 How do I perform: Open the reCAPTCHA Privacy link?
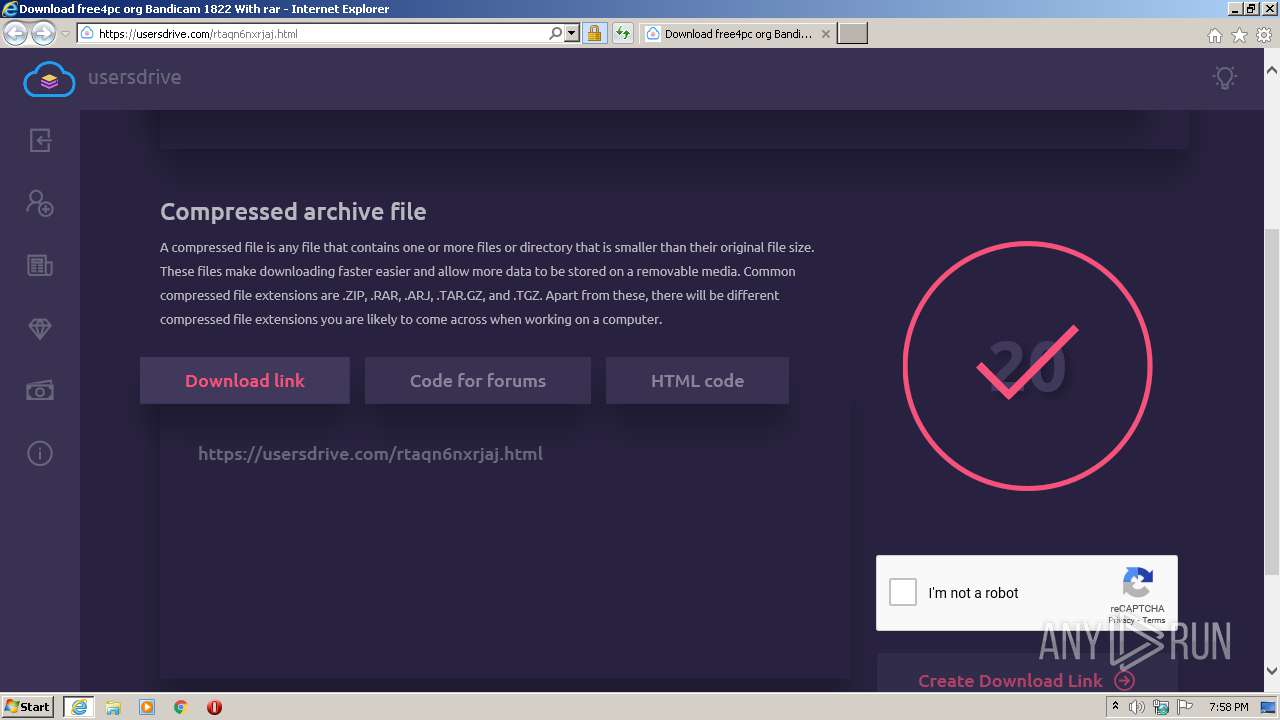[x=1121, y=620]
